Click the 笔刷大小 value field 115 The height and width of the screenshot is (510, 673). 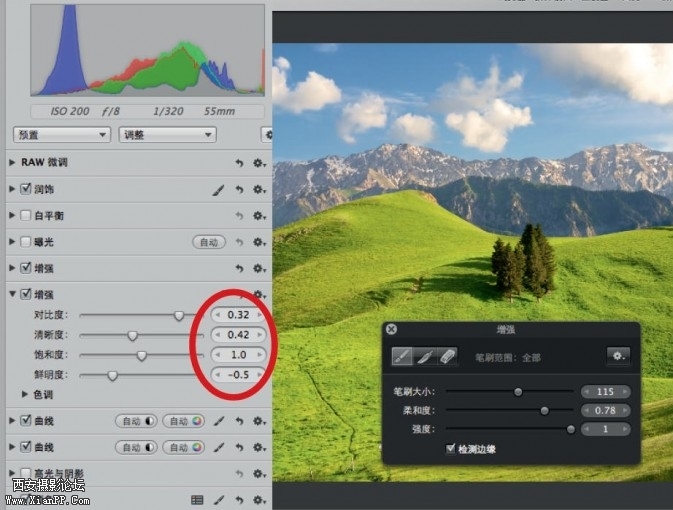click(x=605, y=392)
